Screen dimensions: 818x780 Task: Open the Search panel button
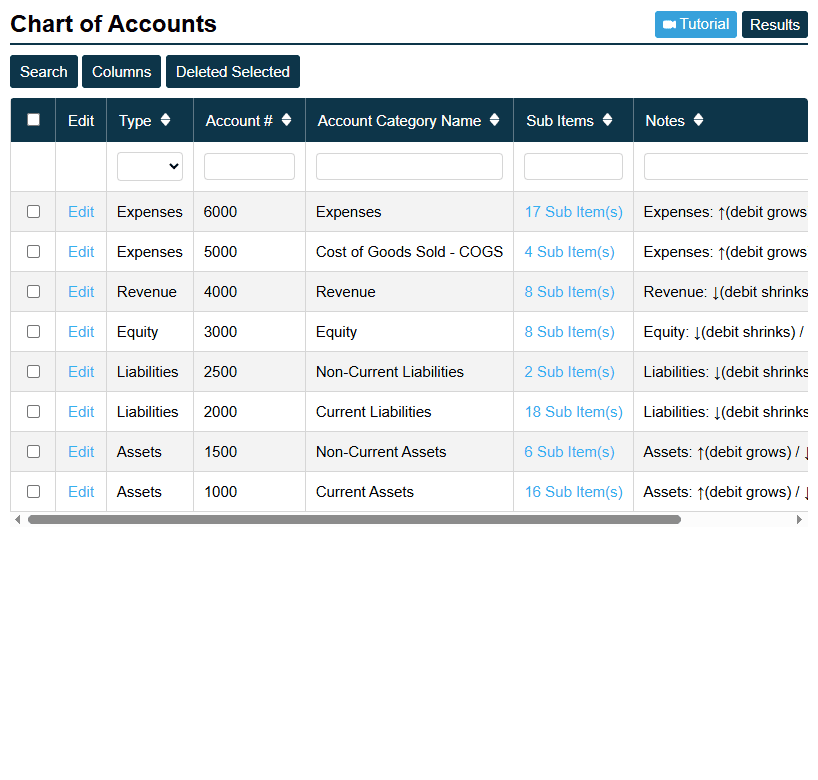coord(44,71)
